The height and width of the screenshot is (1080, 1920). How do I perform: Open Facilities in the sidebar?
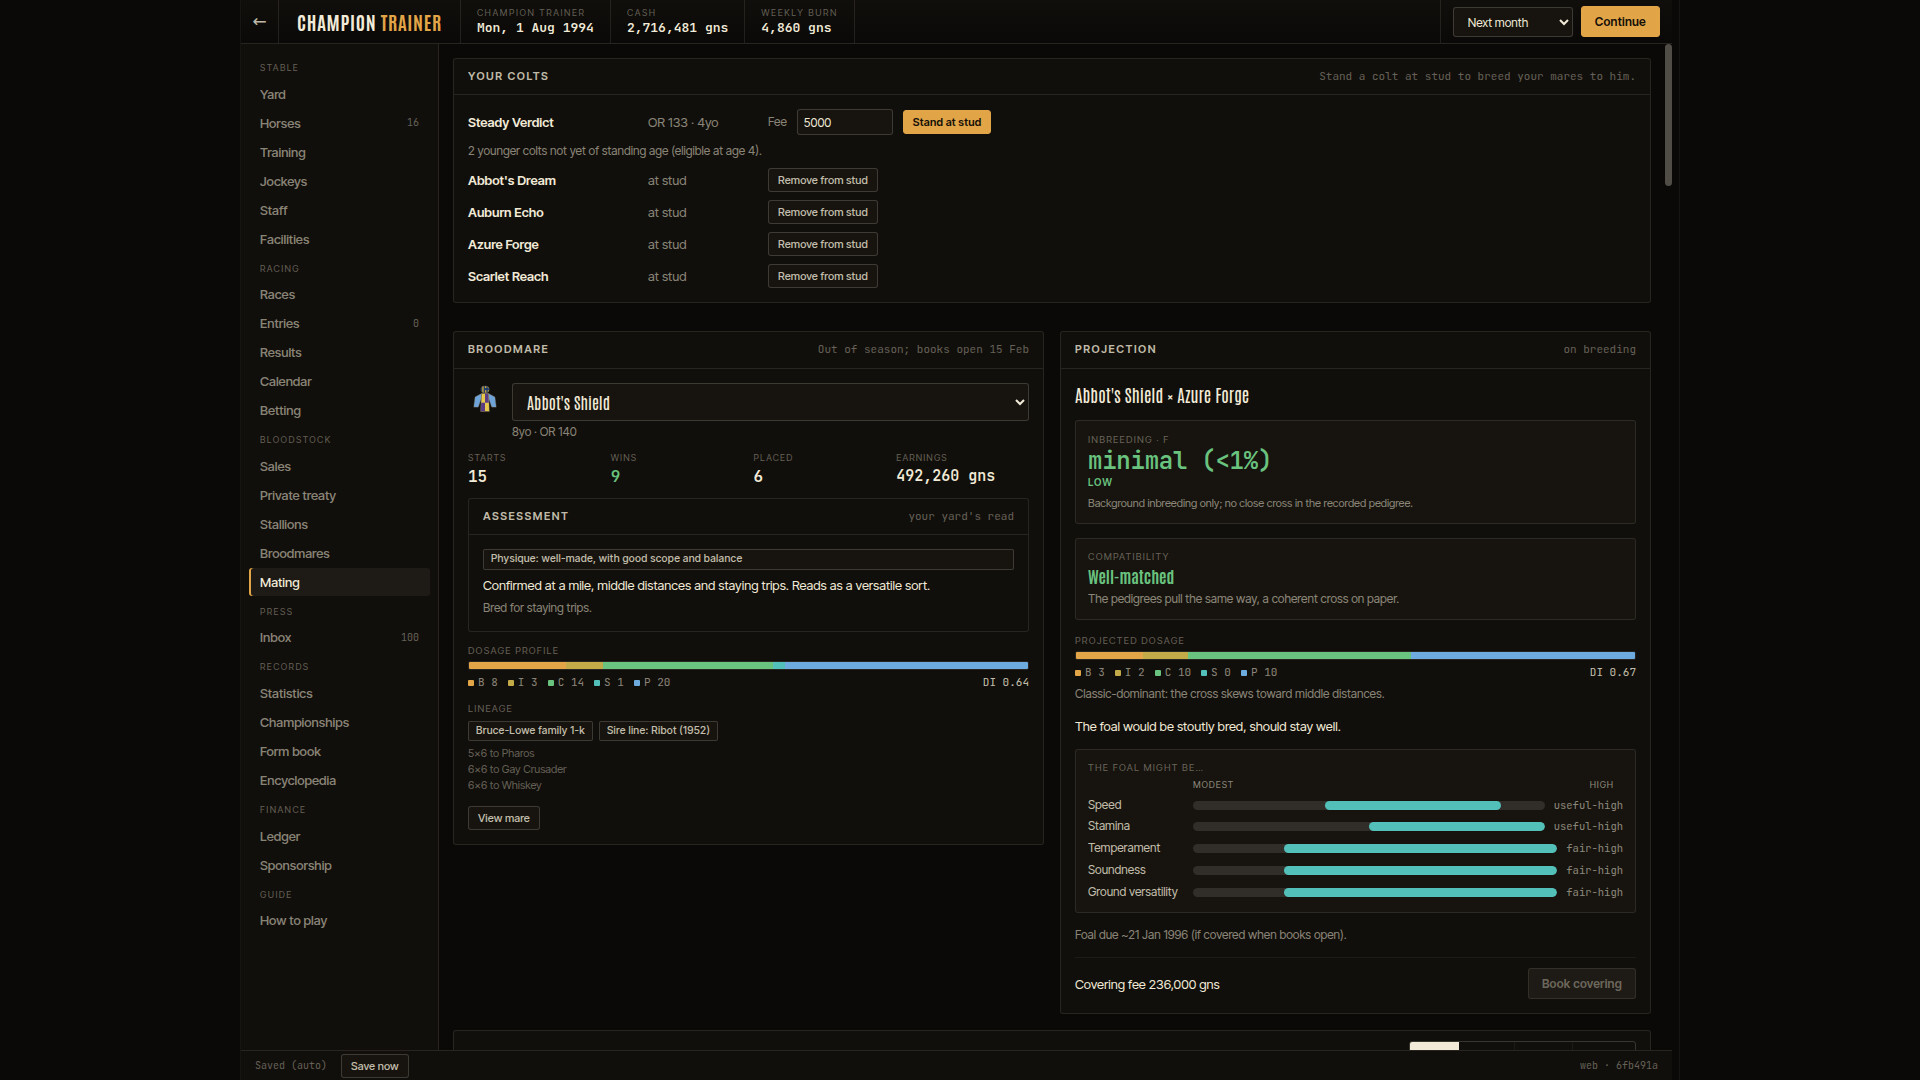click(339, 240)
